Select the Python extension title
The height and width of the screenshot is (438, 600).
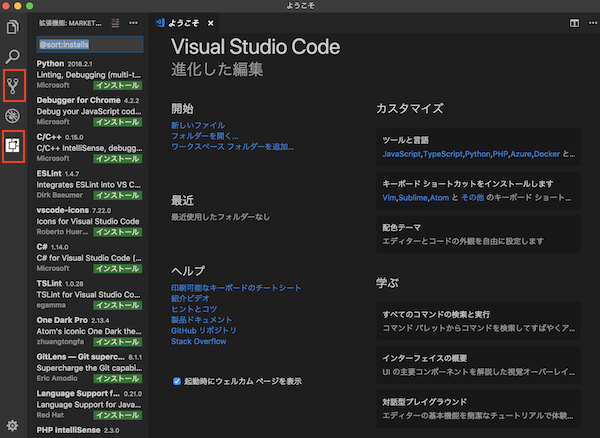pyautogui.click(x=50, y=64)
